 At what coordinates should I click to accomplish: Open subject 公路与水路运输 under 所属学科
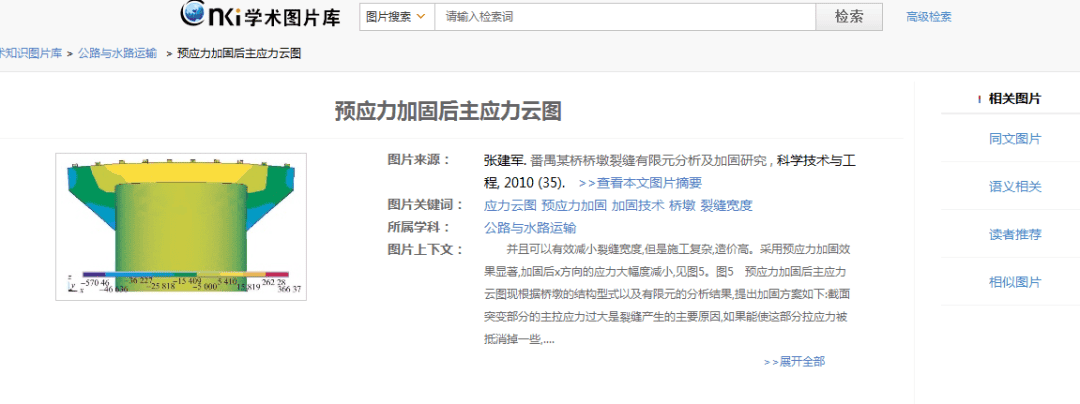click(x=530, y=228)
